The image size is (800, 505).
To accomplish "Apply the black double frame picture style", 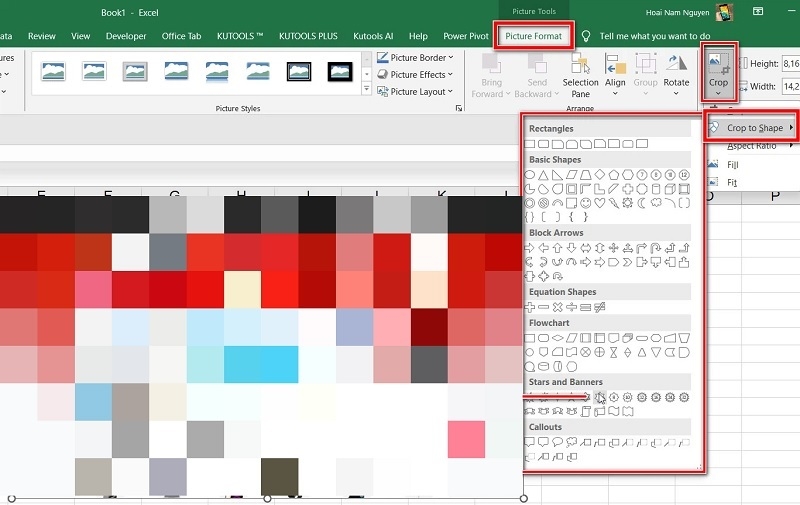I will point(299,71).
